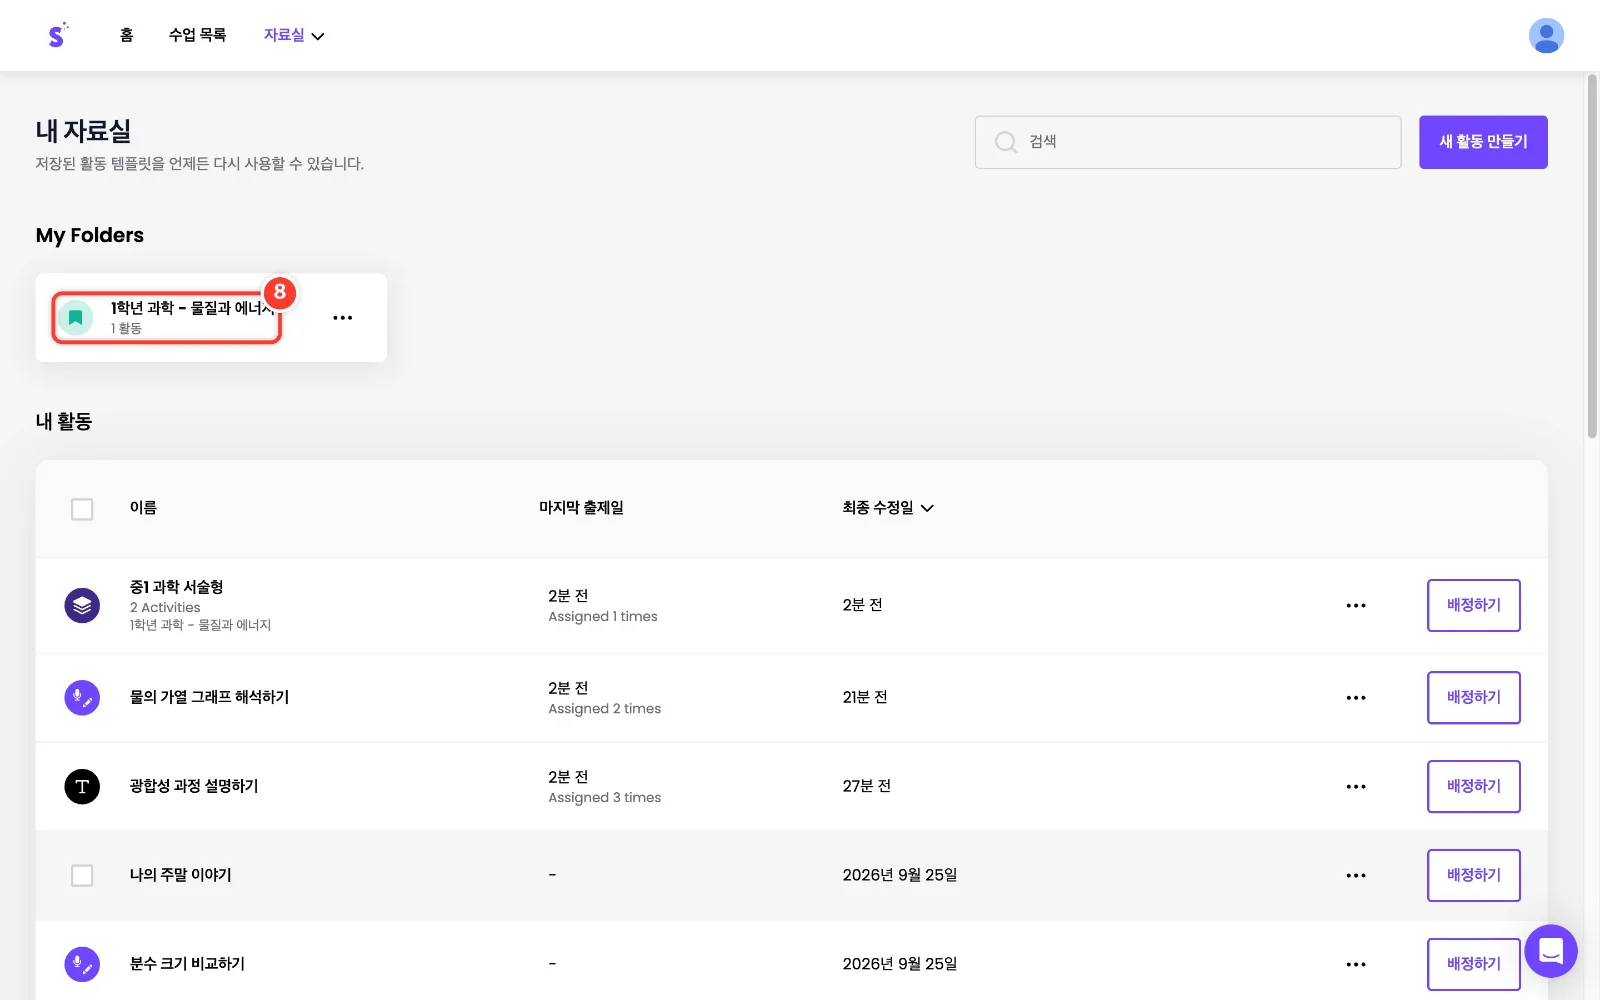Screen dimensions: 1600x1000
Task: Expand the 자료실 dropdown menu
Action: click(x=294, y=35)
